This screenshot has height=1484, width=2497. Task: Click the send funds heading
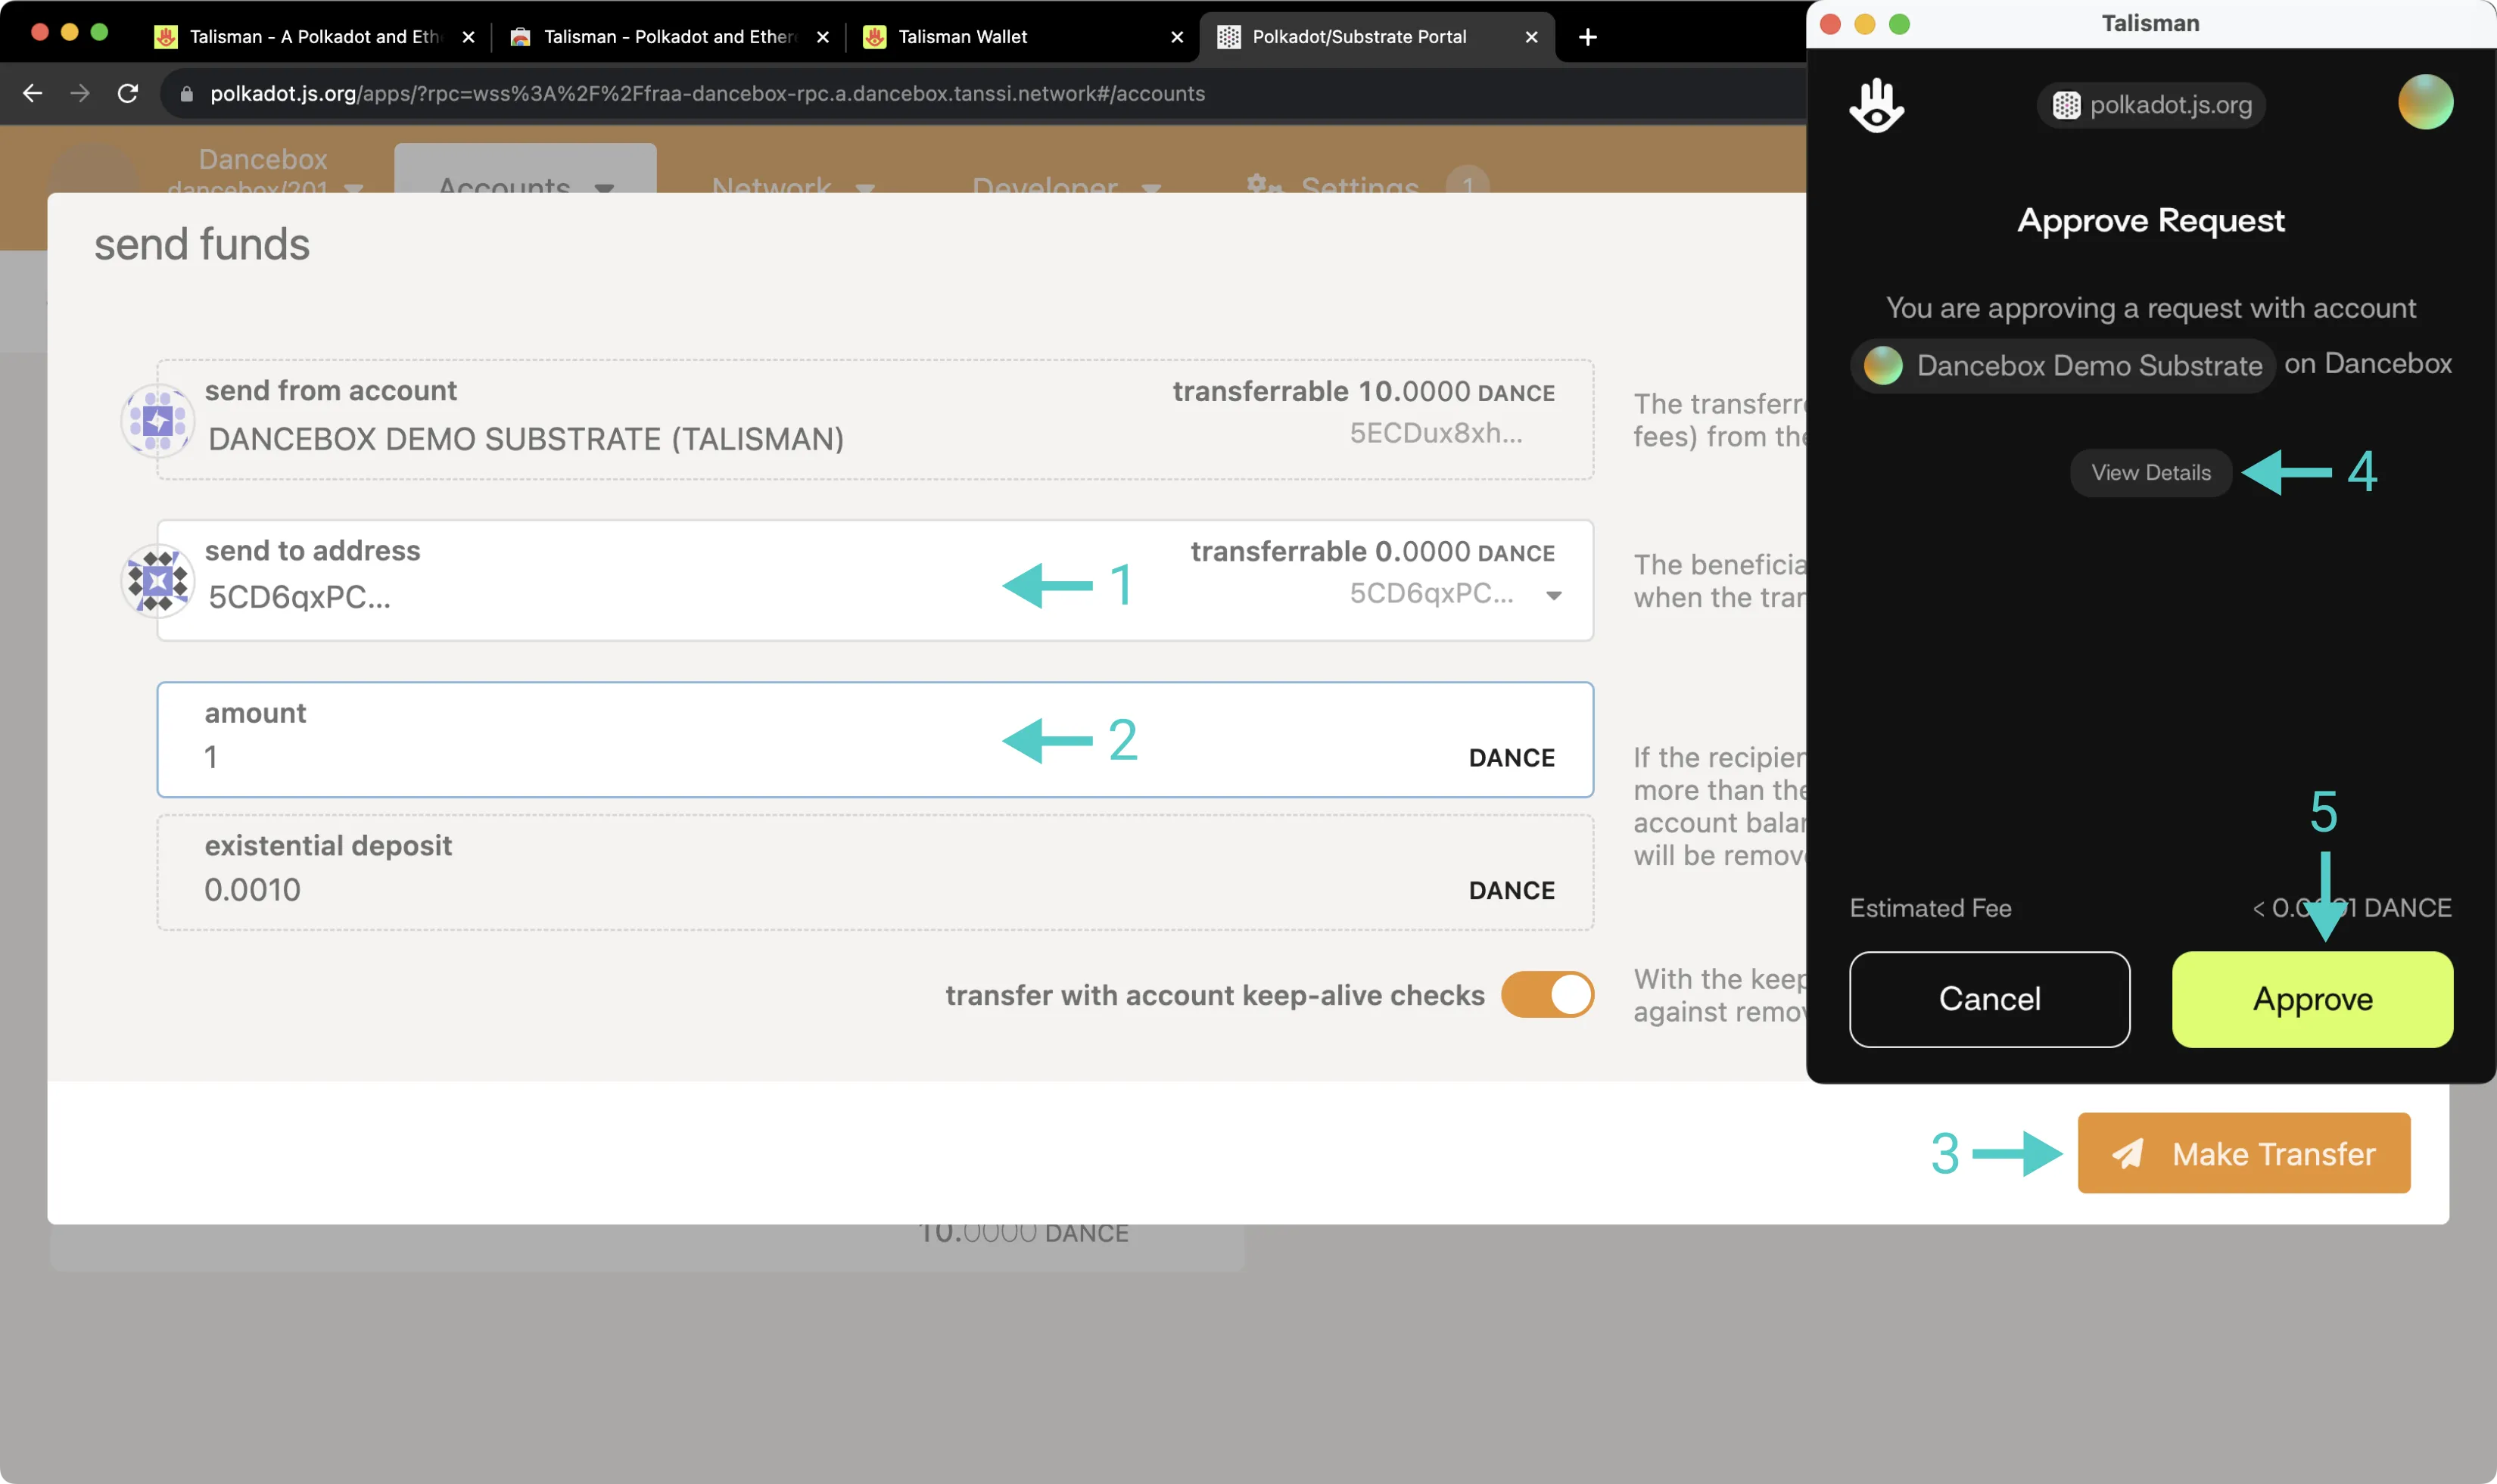tap(202, 244)
